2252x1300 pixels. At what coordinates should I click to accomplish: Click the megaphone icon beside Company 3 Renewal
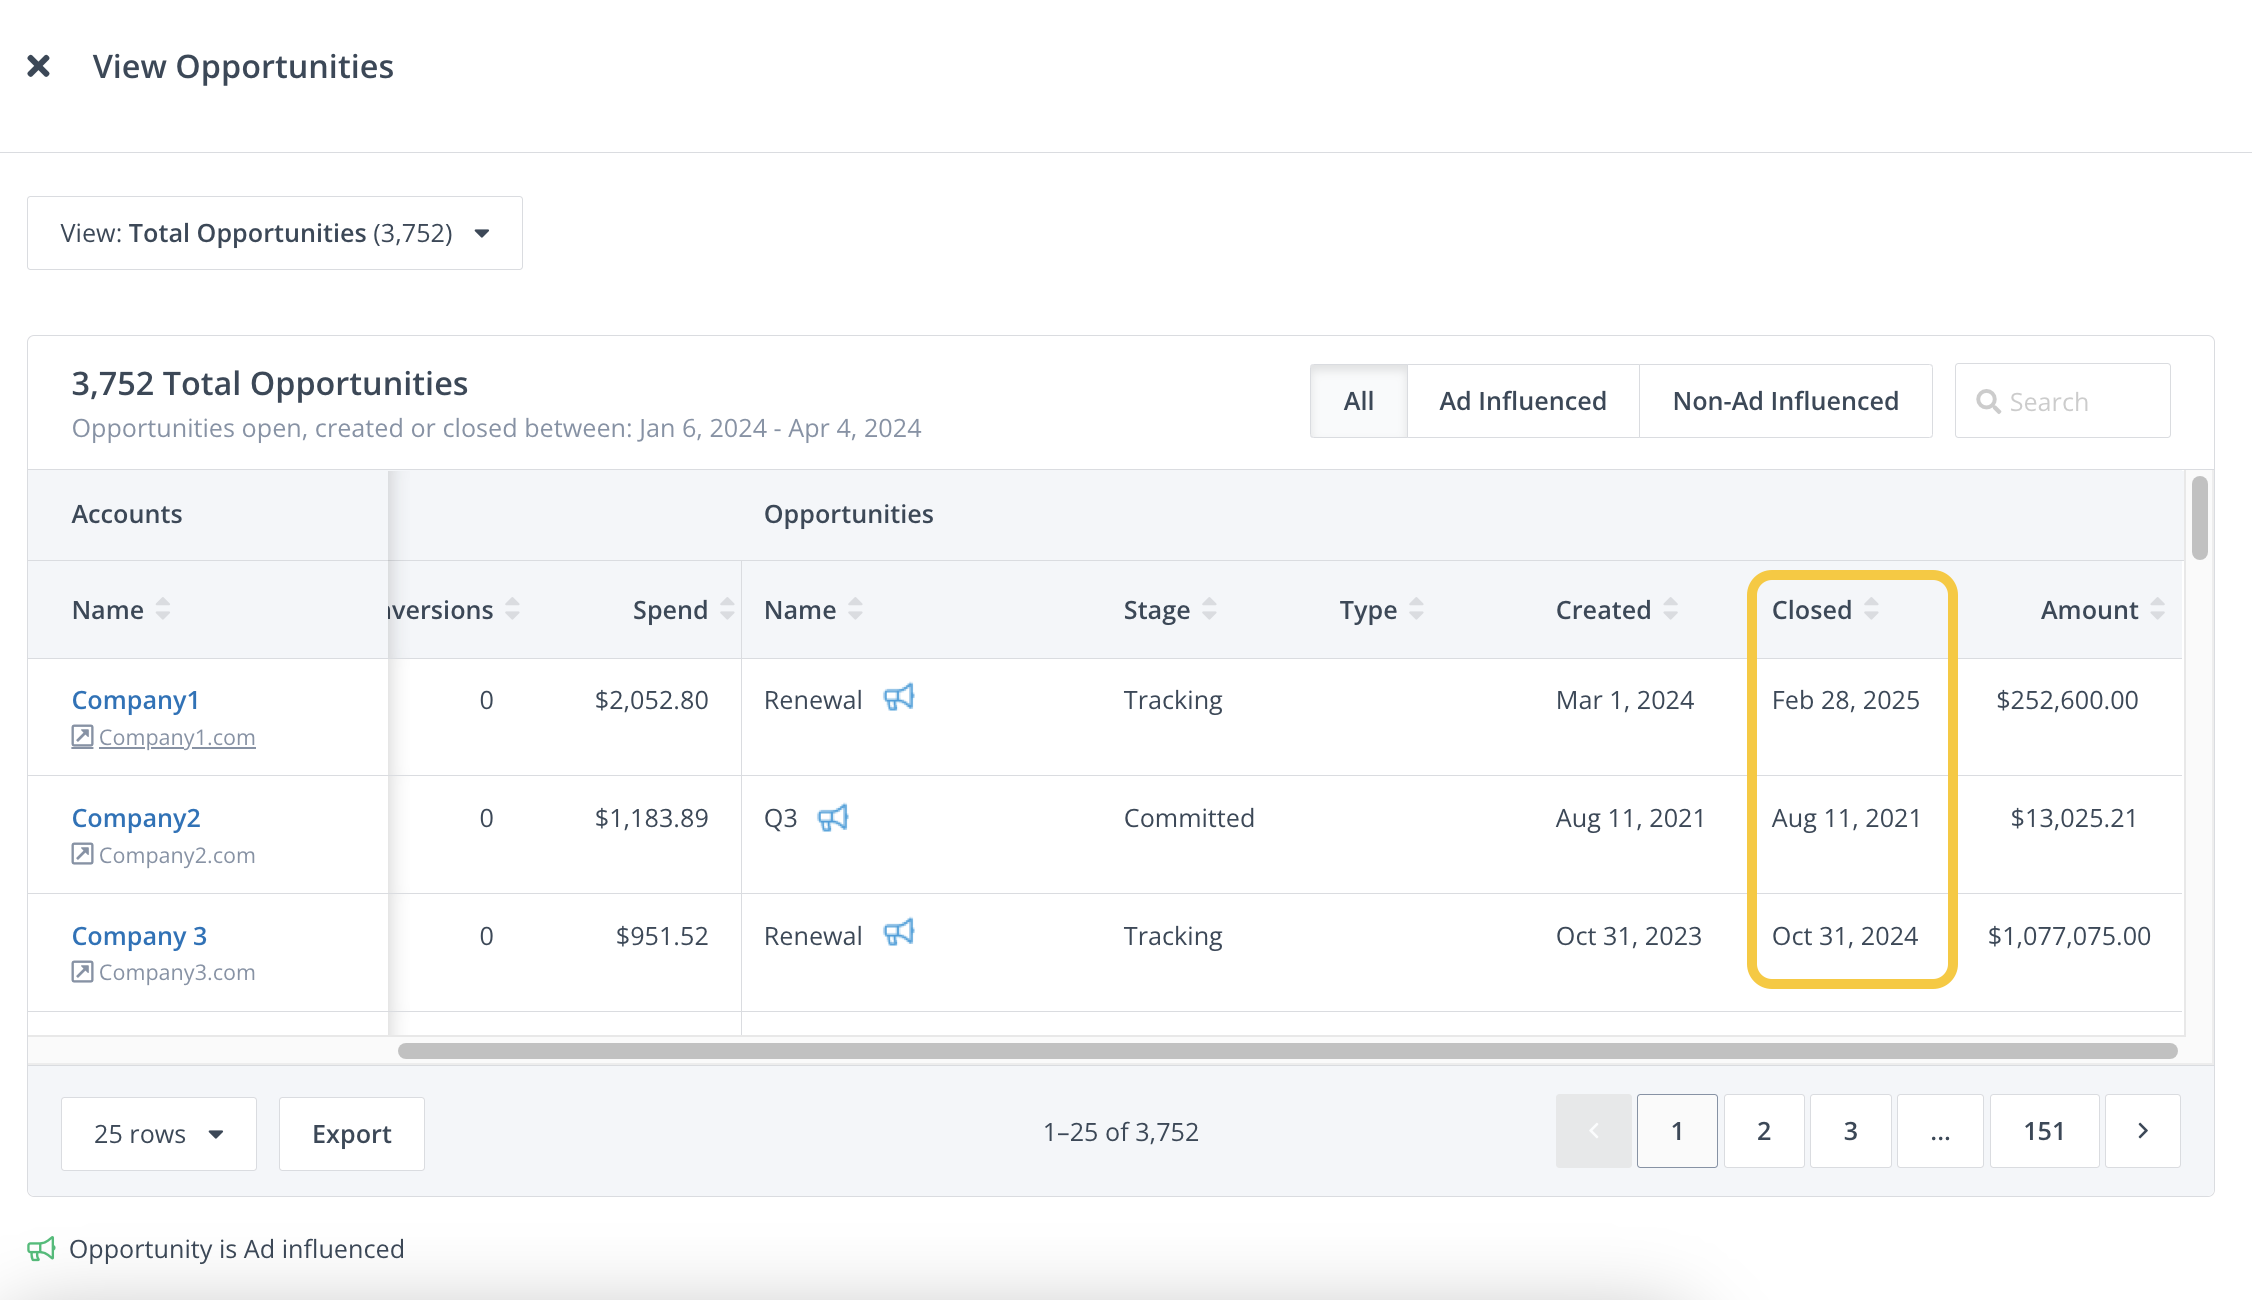pos(899,934)
